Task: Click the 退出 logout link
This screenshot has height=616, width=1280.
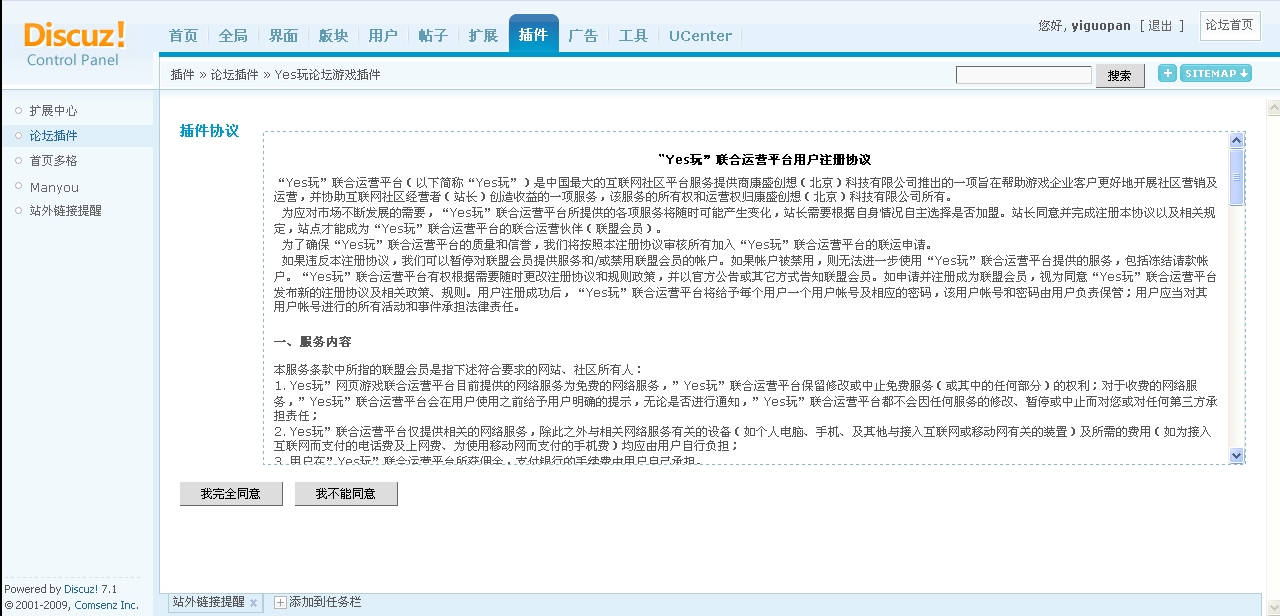Action: (1160, 26)
